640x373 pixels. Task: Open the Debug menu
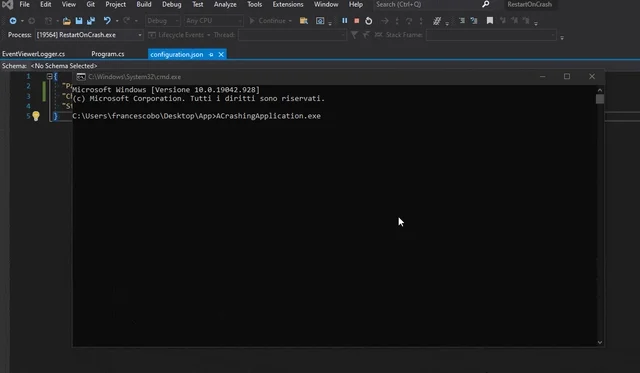171,4
